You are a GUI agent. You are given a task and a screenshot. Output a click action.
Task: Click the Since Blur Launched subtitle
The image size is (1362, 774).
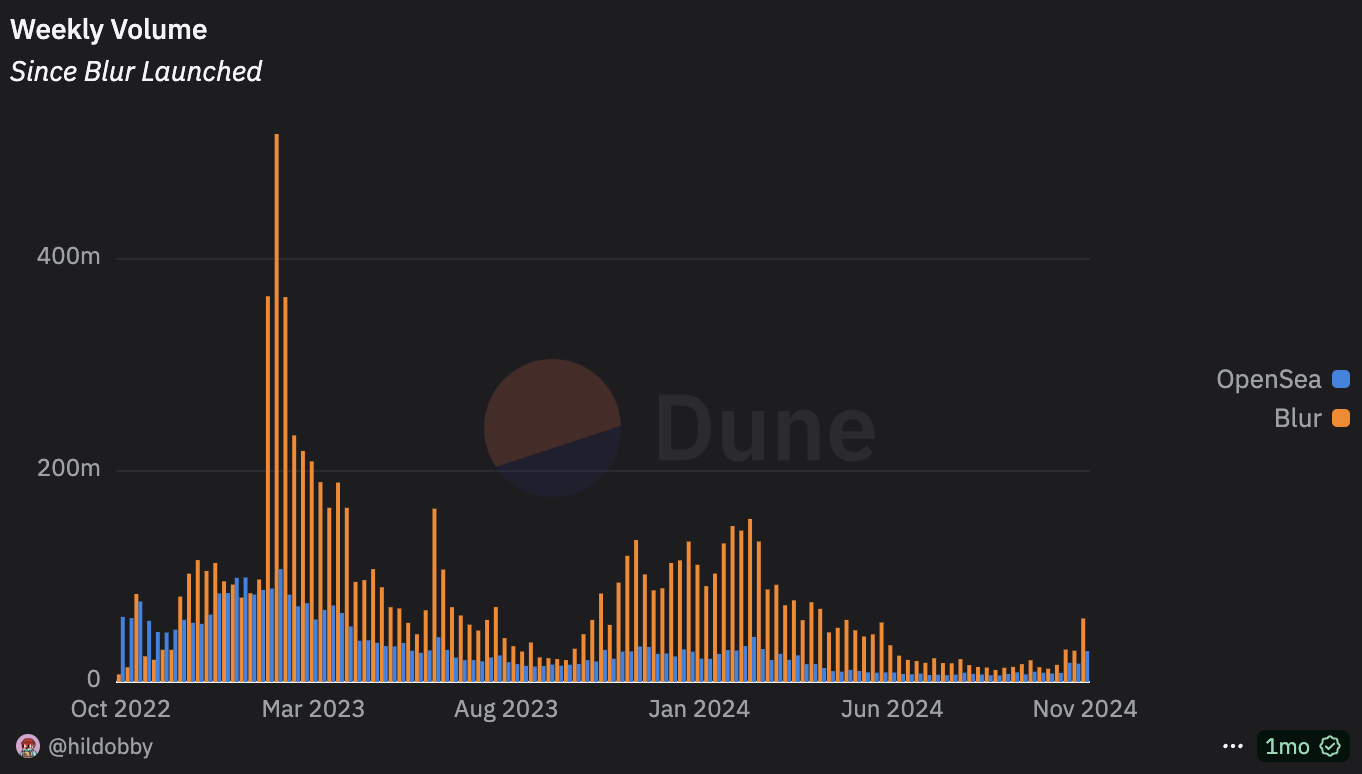136,72
